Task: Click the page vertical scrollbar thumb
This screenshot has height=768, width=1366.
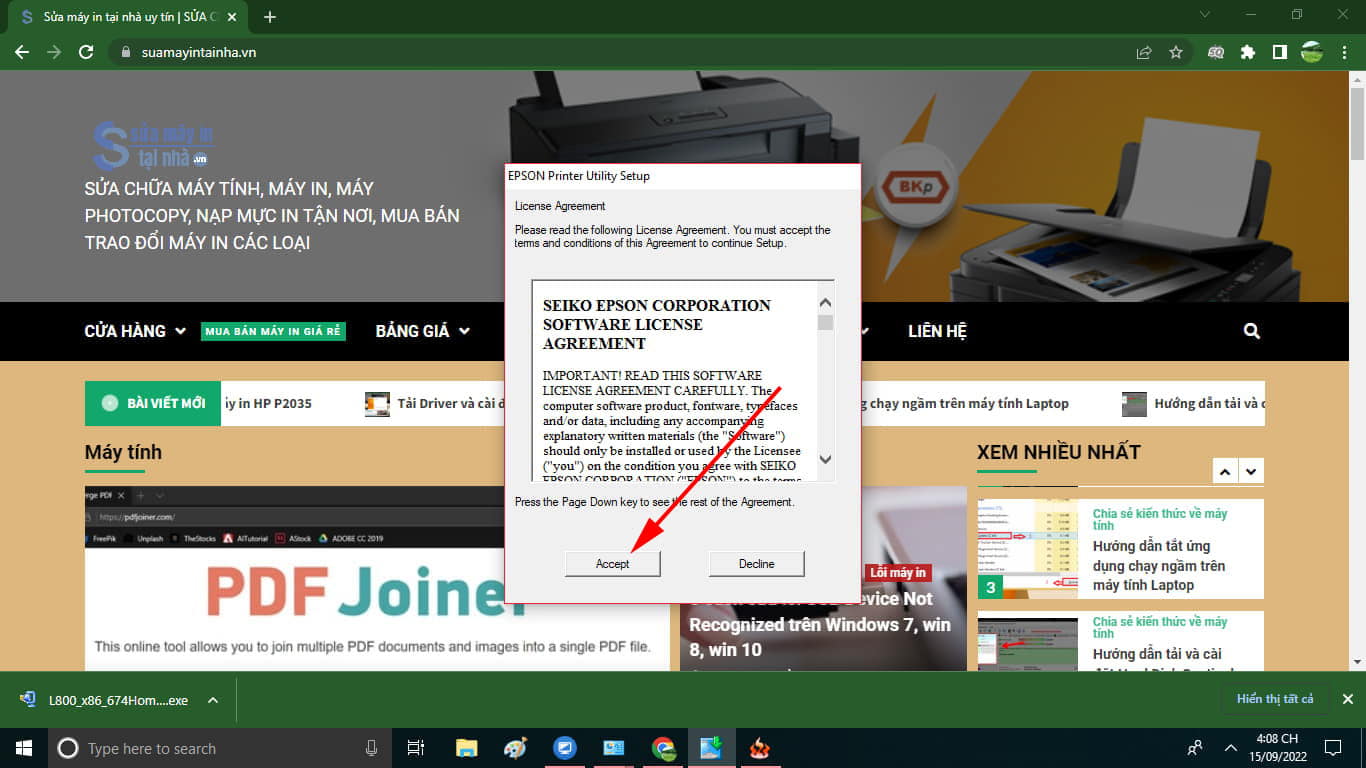Action: pyautogui.click(x=1357, y=122)
